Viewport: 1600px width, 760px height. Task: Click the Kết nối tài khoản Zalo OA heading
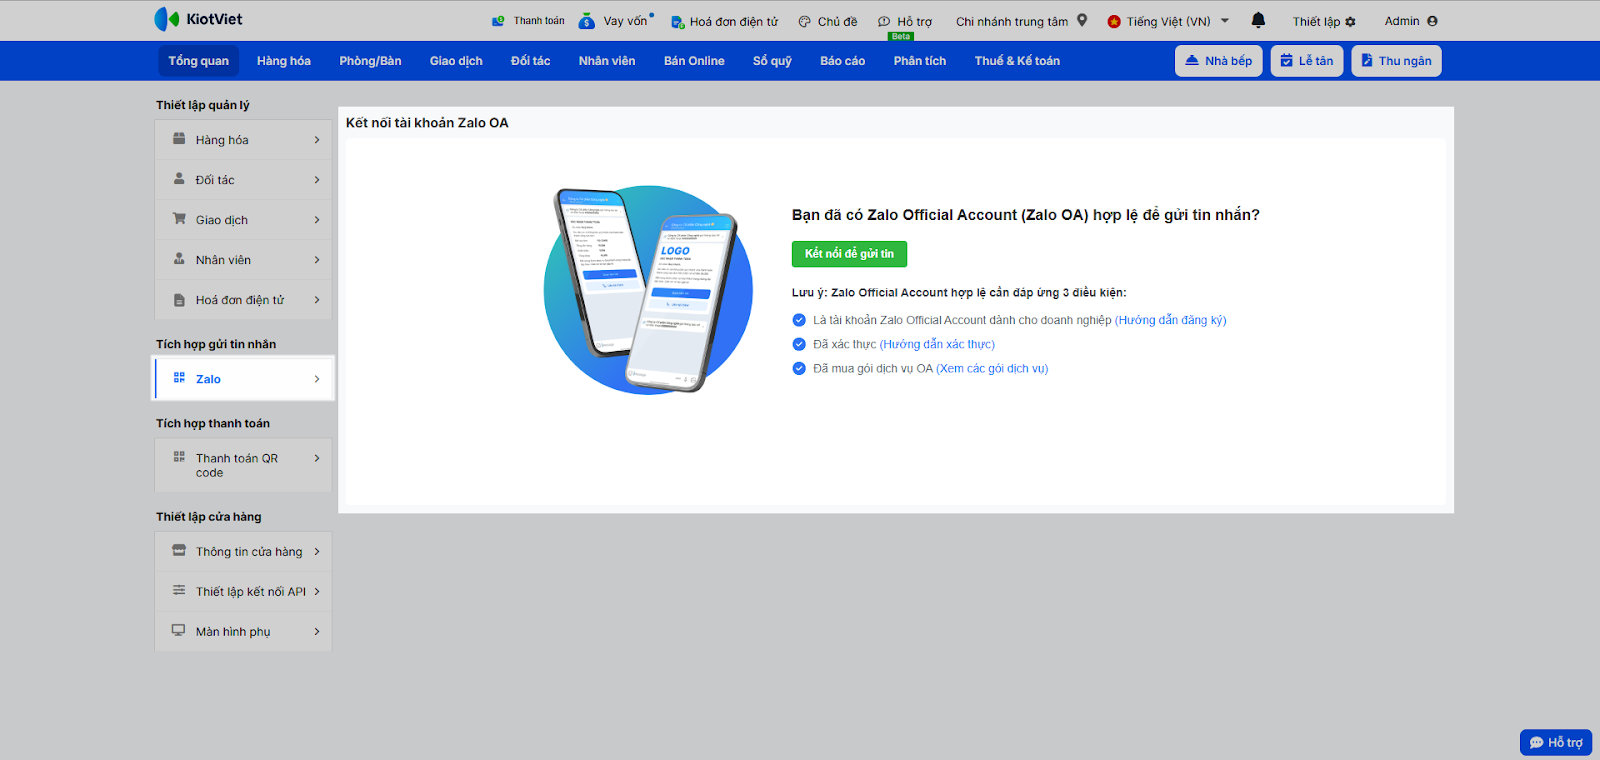click(427, 123)
